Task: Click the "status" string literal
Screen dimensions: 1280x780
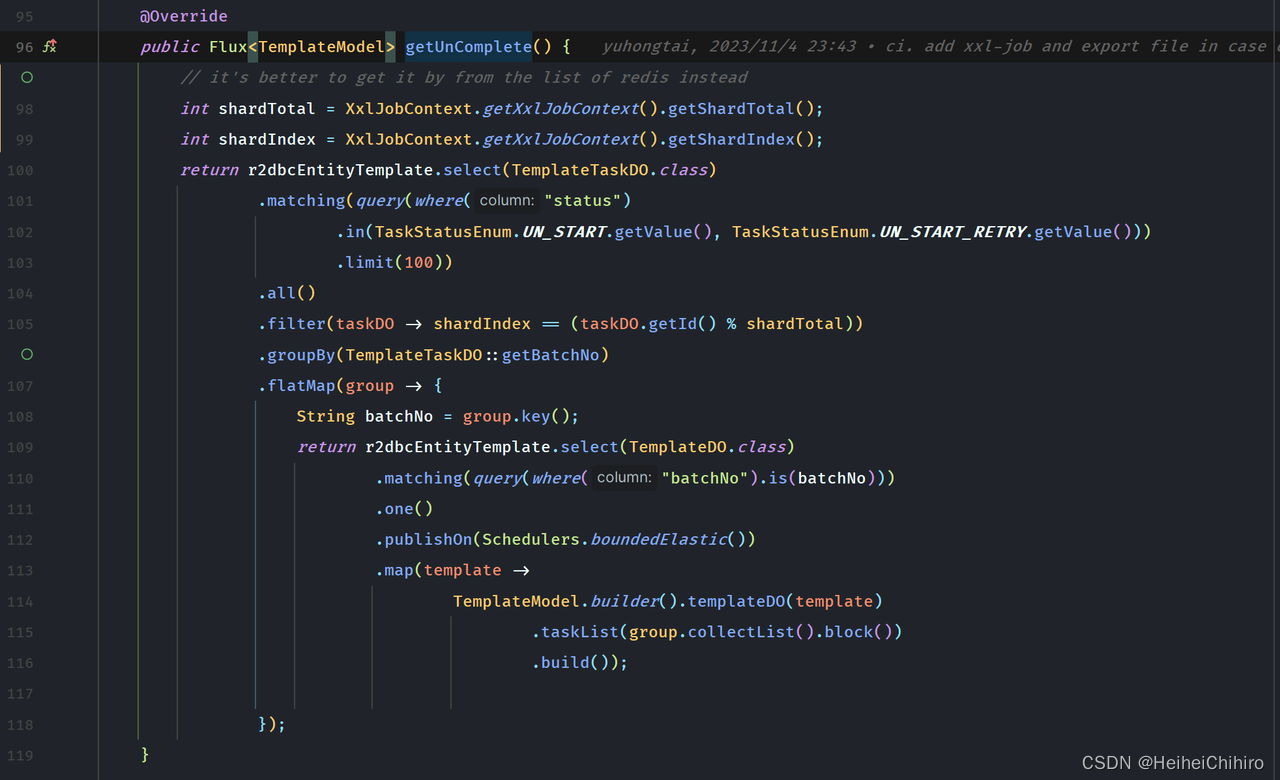Action: click(x=582, y=201)
